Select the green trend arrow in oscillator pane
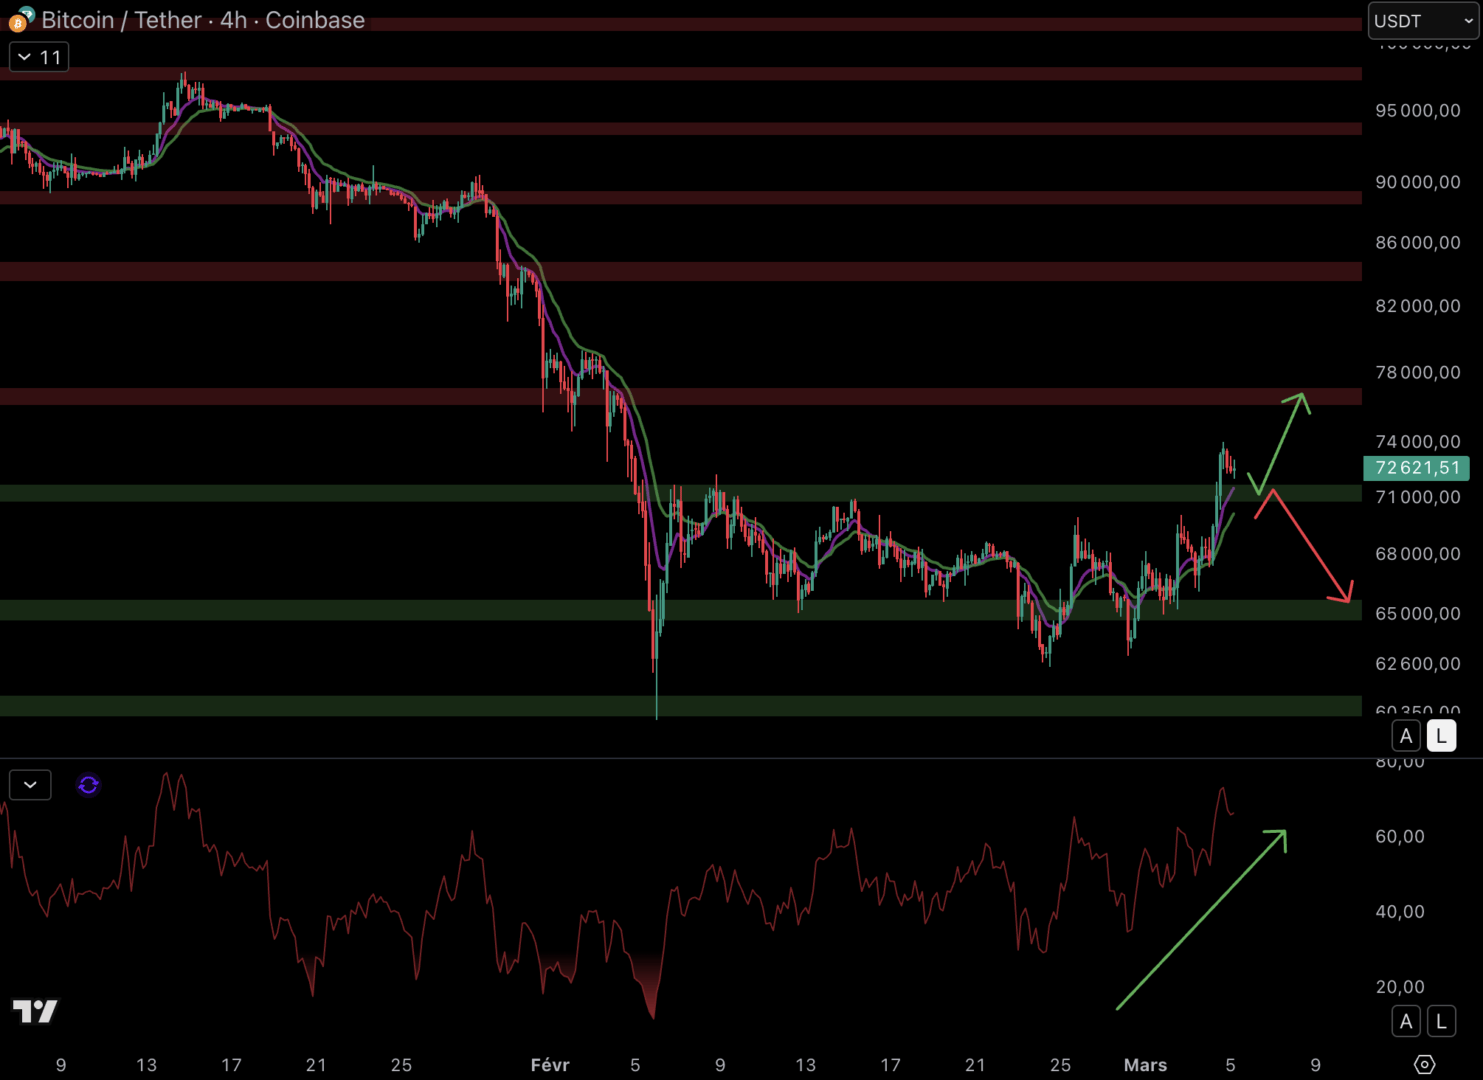This screenshot has width=1483, height=1080. pyautogui.click(x=1200, y=920)
